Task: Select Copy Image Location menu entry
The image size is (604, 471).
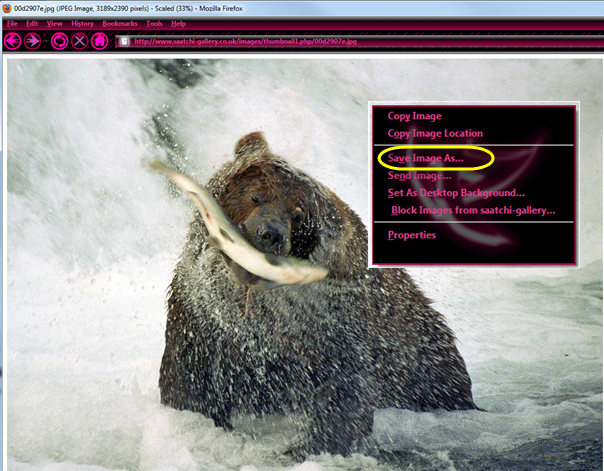Action: (435, 133)
